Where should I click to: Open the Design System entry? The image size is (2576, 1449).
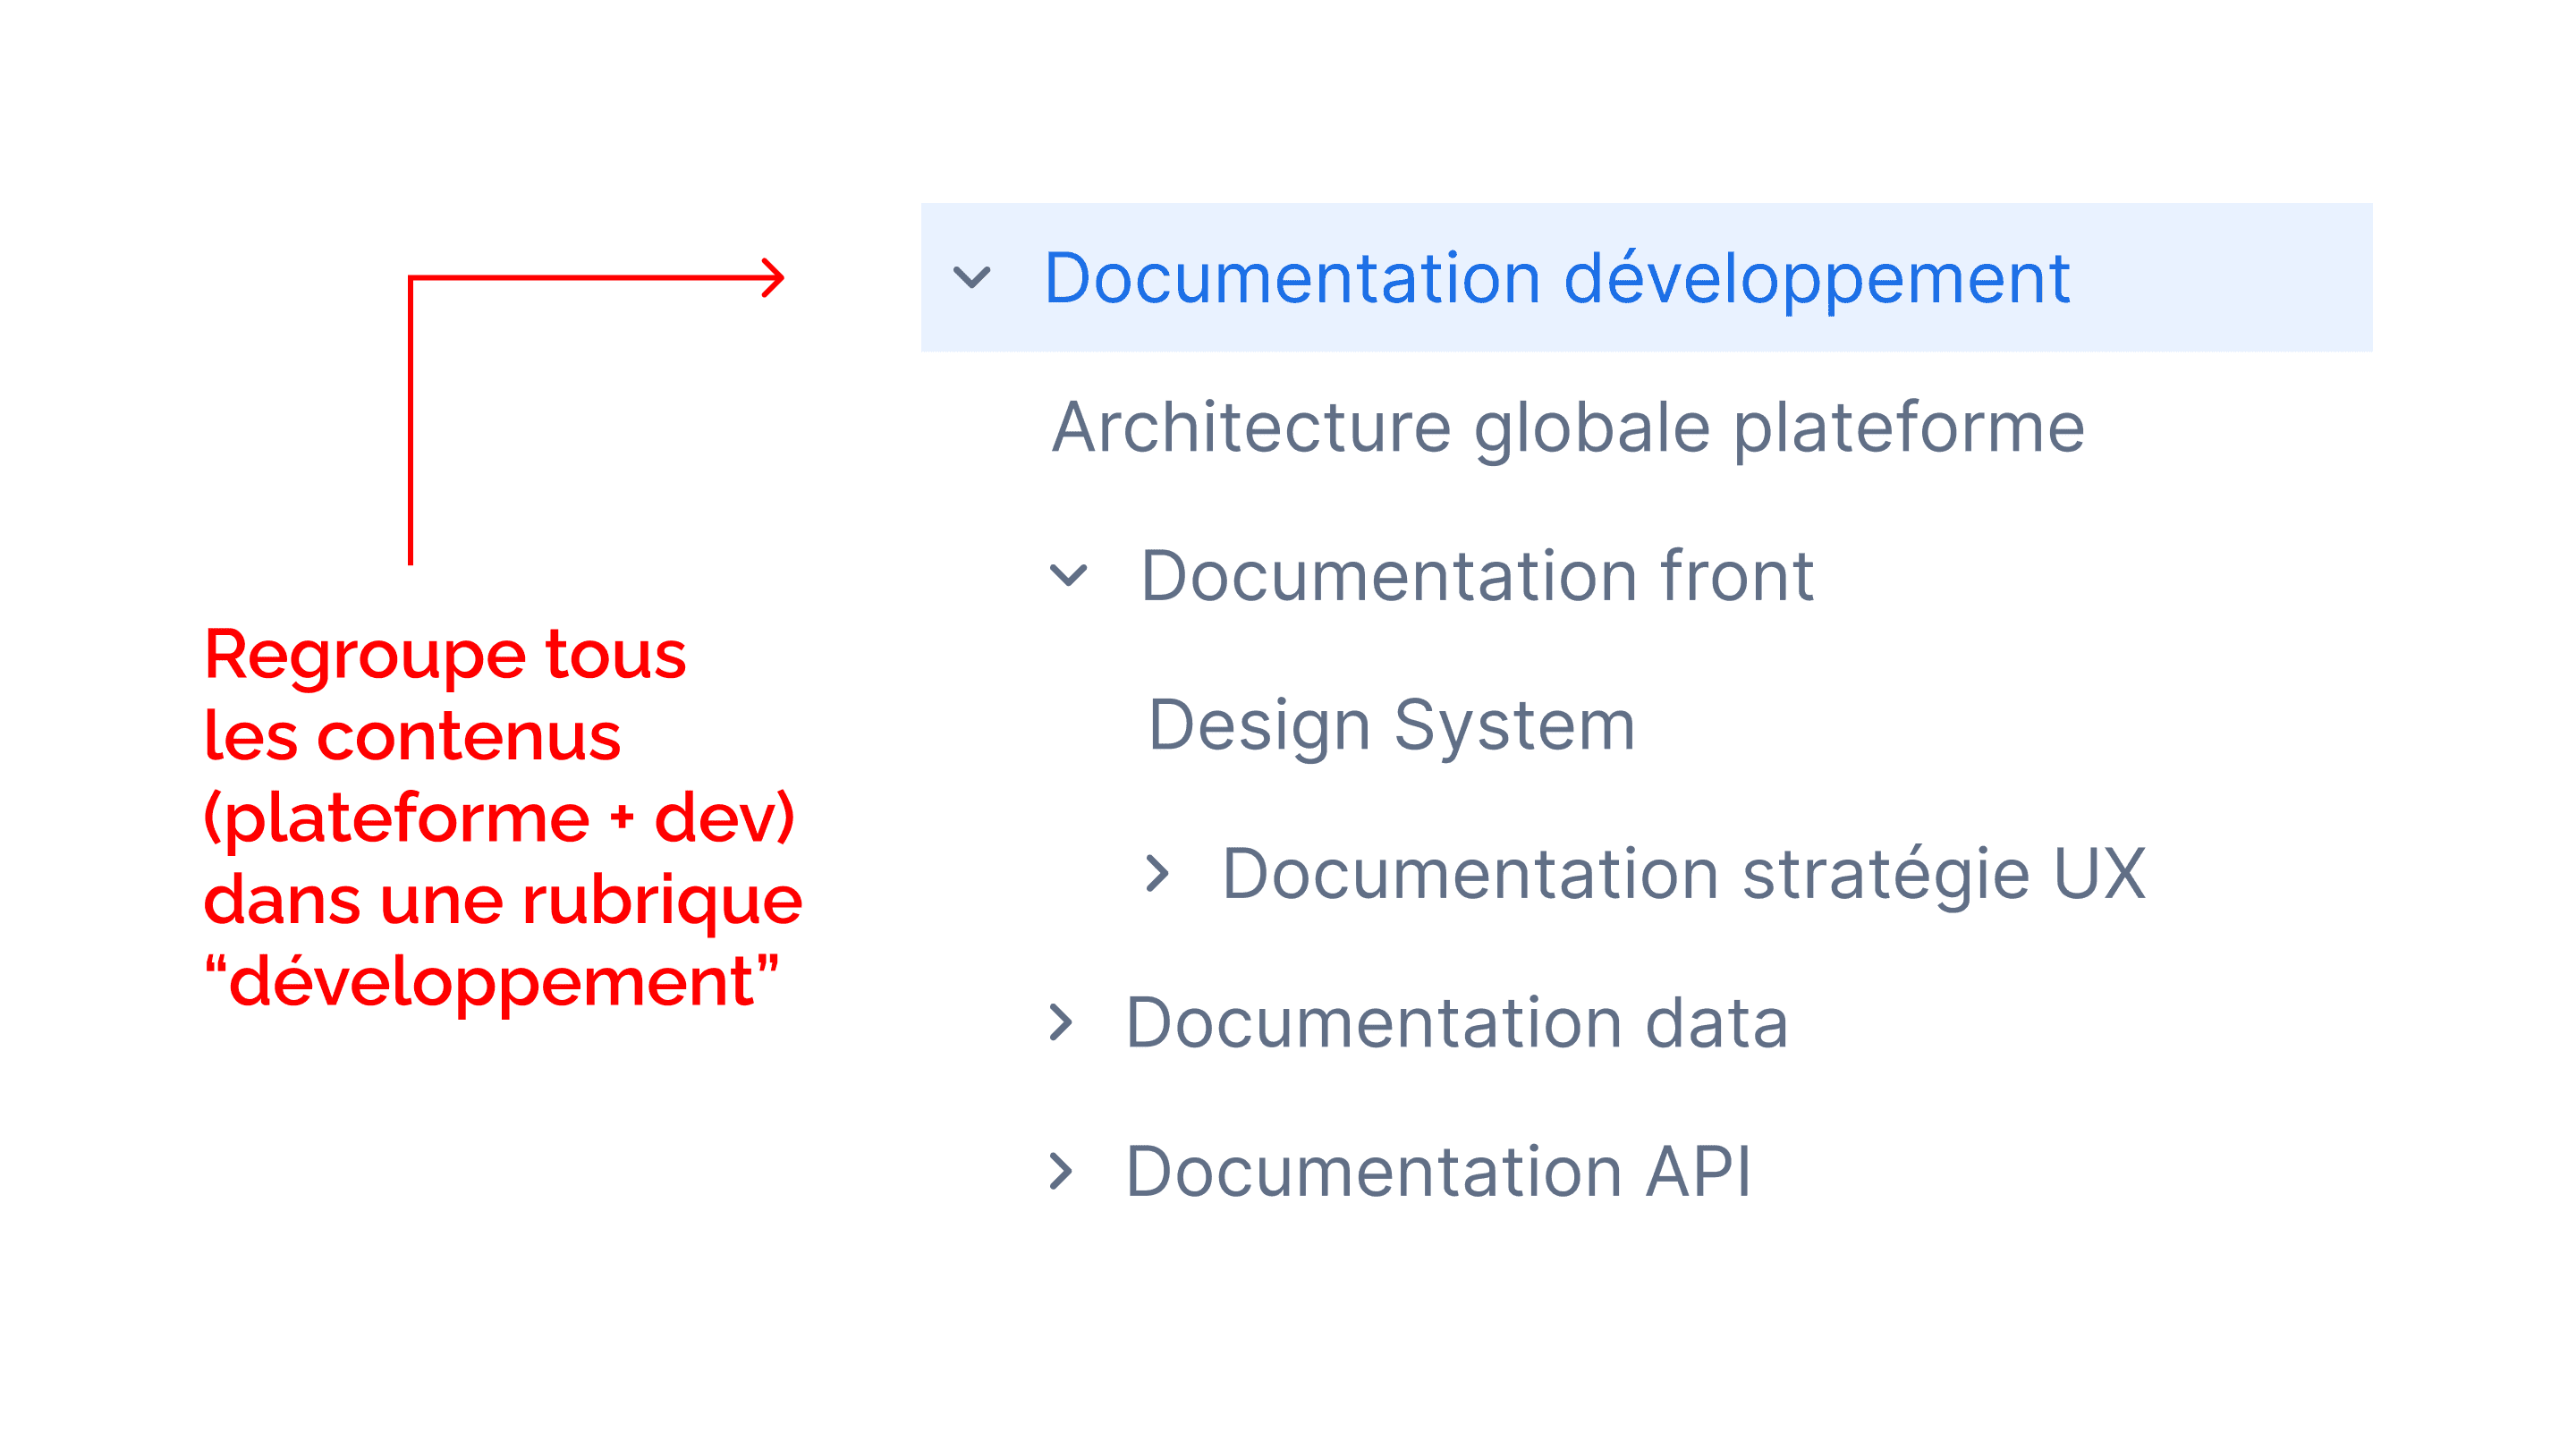(1391, 724)
